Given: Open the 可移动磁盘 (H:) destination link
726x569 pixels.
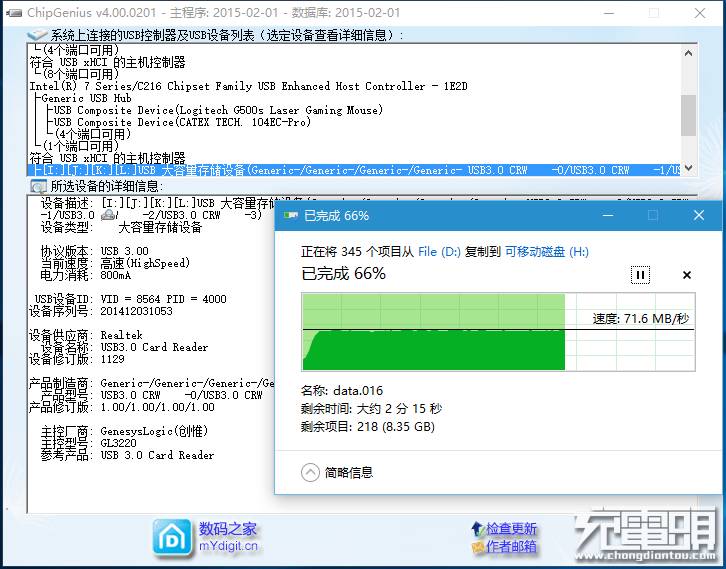Looking at the screenshot, I should click(546, 252).
